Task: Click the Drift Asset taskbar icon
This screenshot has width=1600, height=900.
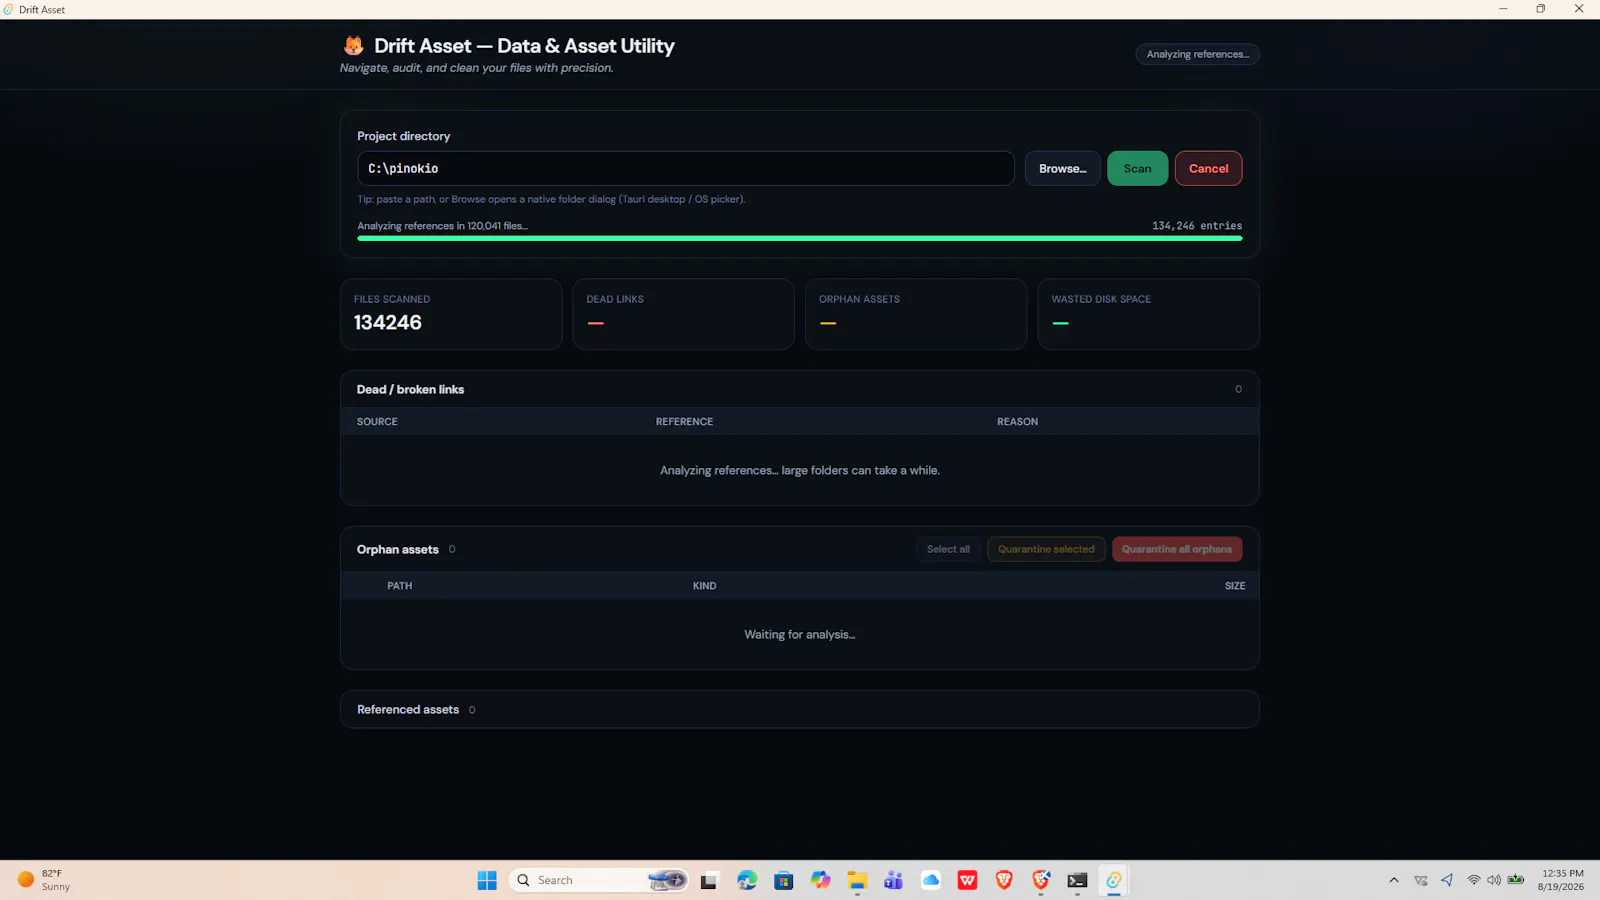Action: pyautogui.click(x=1114, y=880)
